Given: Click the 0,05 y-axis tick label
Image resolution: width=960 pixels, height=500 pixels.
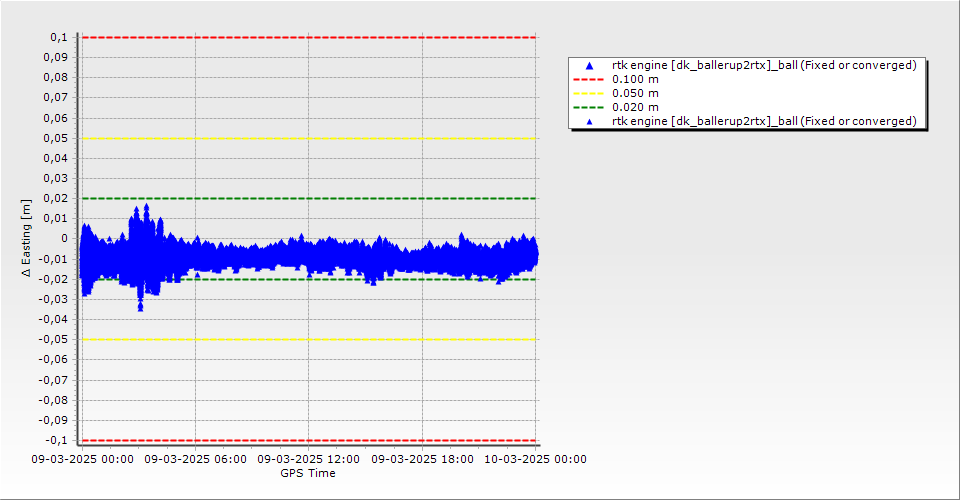Looking at the screenshot, I should point(56,138).
